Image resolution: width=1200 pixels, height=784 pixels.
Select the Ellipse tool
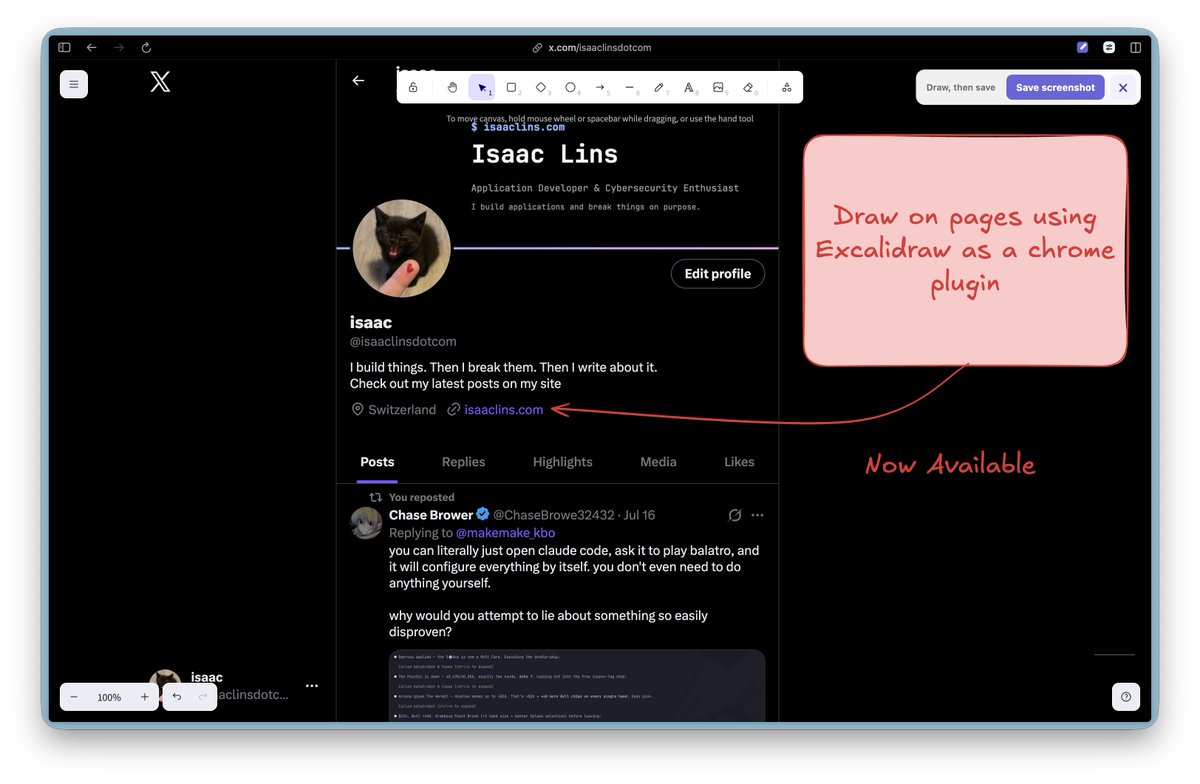pyautogui.click(x=570, y=88)
